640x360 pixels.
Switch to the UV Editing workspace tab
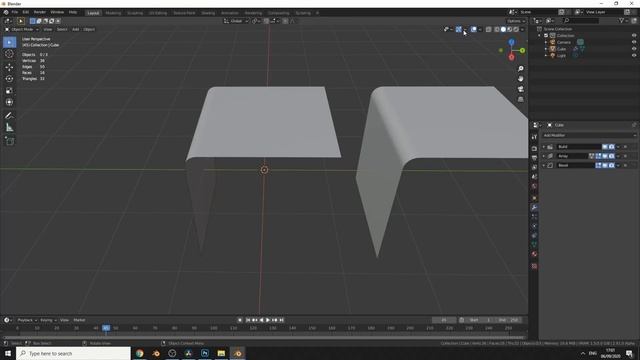tap(158, 13)
